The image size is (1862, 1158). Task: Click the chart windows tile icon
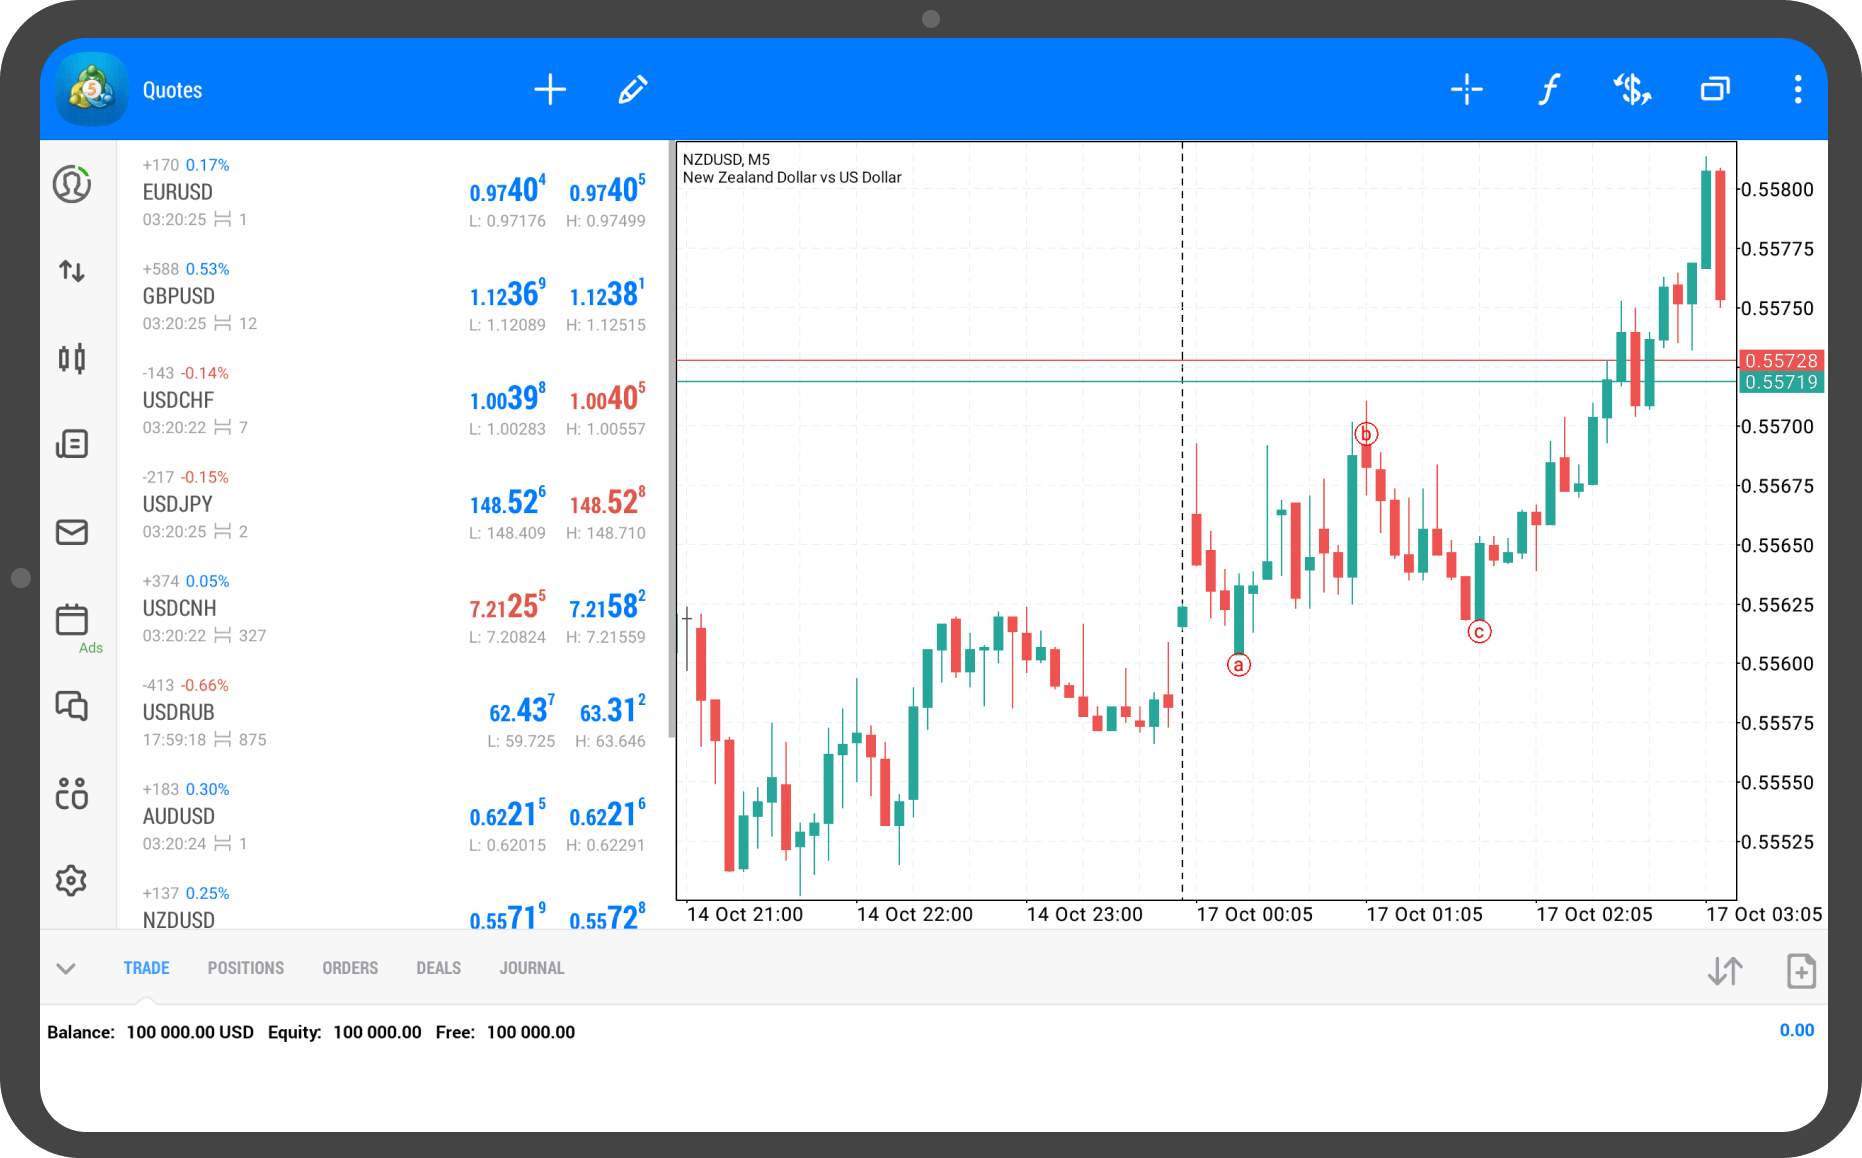(x=1715, y=90)
